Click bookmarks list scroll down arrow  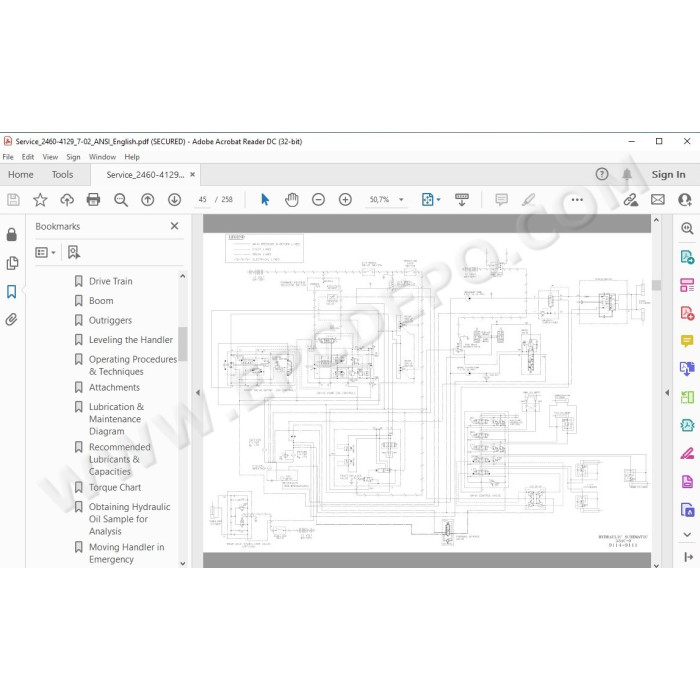[183, 563]
